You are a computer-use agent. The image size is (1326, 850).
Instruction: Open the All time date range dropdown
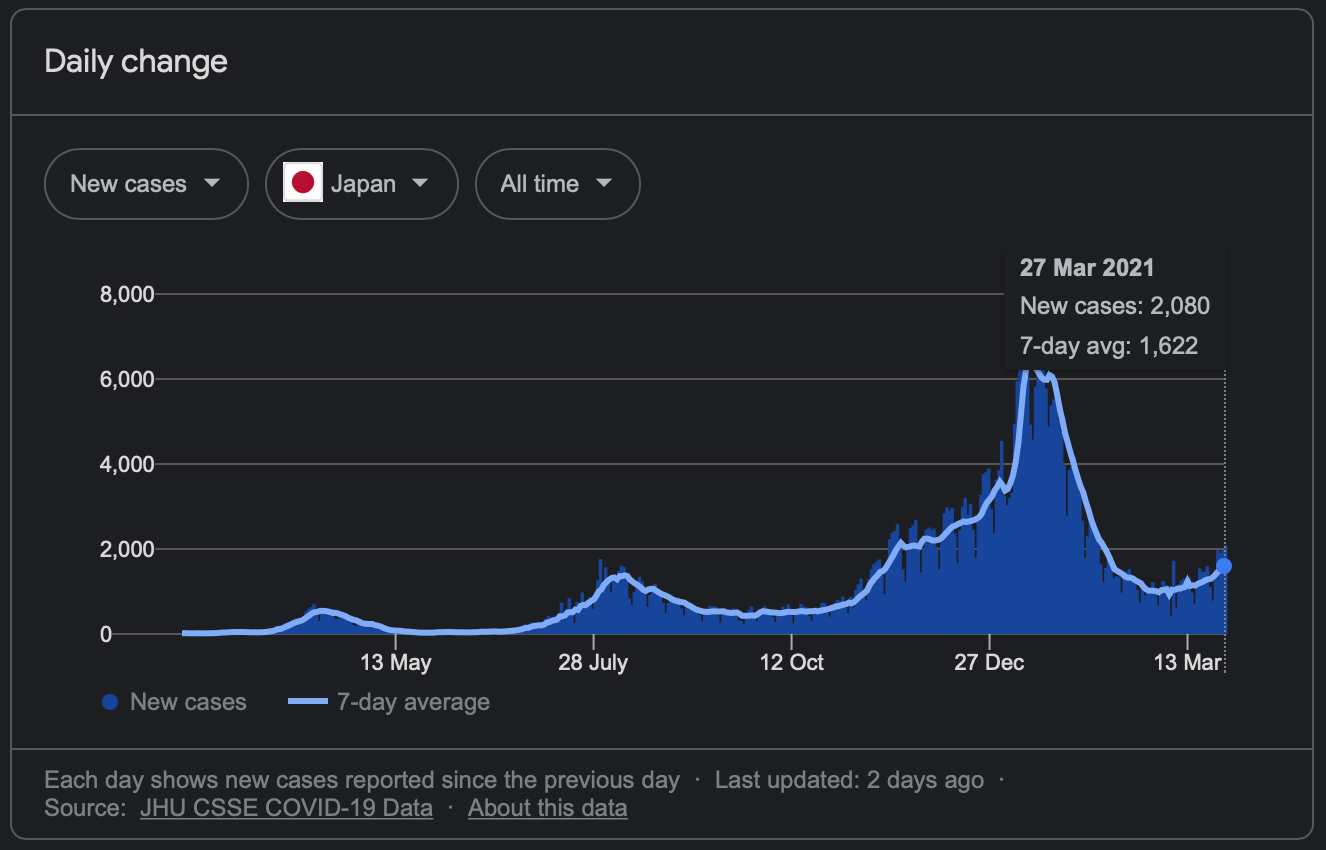coord(557,183)
